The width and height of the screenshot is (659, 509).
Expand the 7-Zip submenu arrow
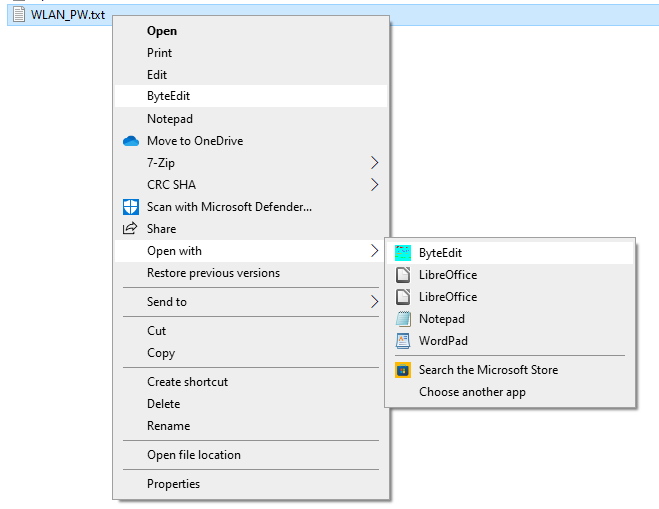pos(374,163)
